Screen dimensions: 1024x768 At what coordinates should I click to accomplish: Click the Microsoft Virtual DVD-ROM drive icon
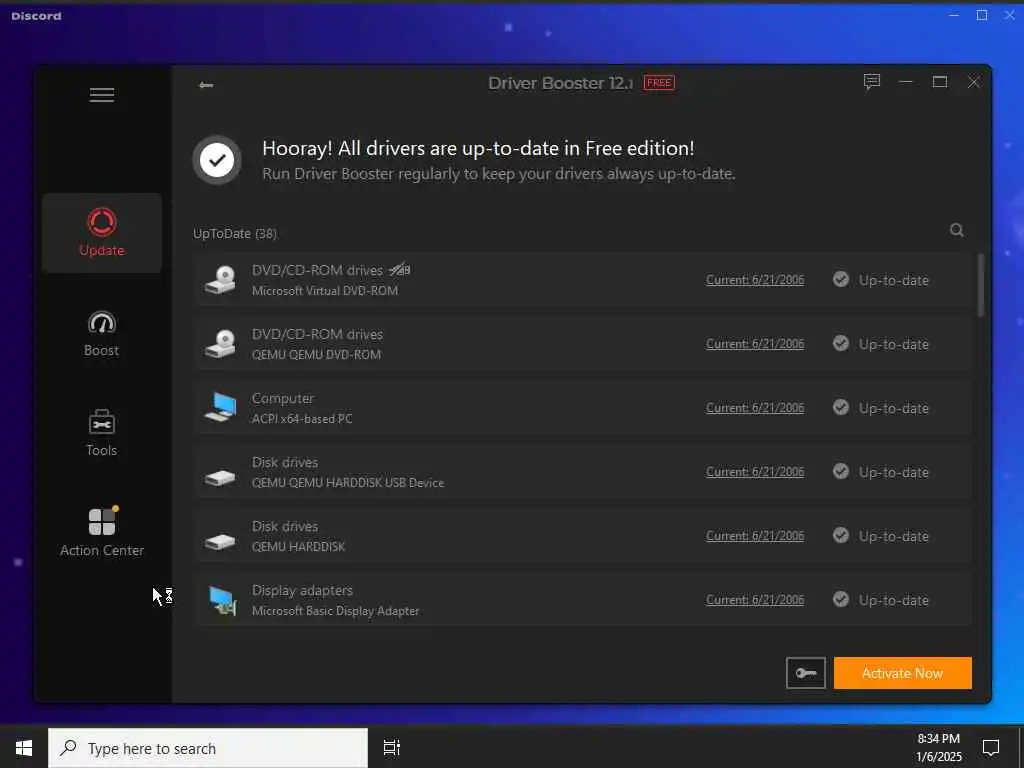tap(220, 280)
